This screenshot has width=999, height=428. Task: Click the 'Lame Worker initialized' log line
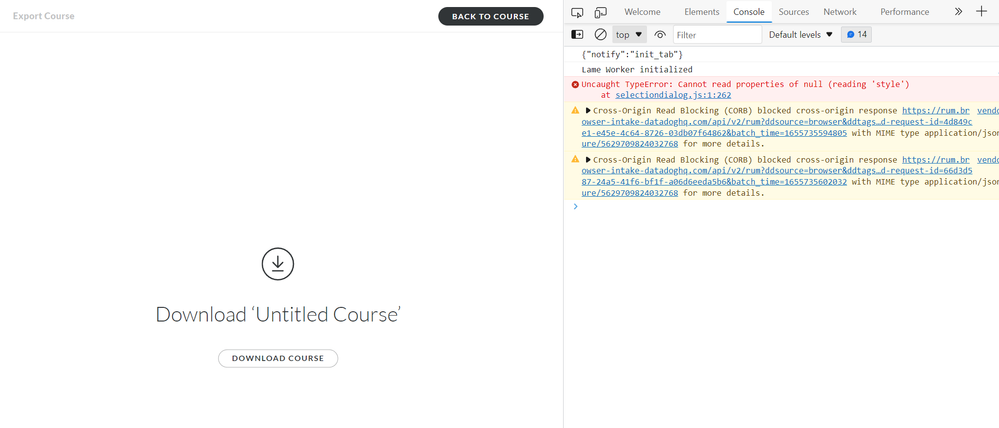pos(637,69)
